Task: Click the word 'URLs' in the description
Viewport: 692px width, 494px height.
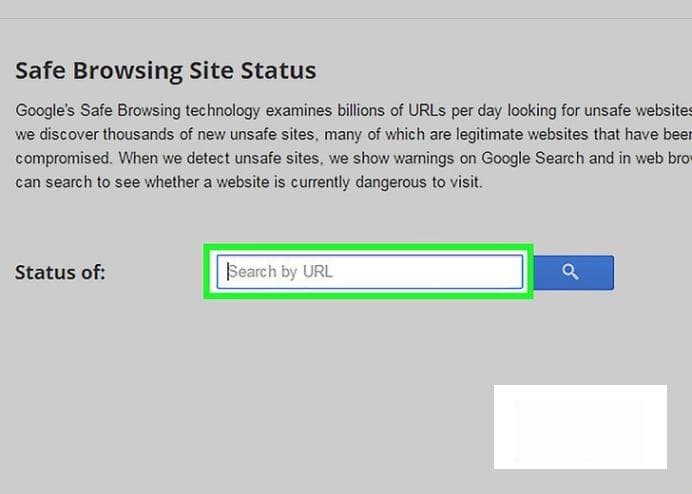Action: tap(427, 110)
